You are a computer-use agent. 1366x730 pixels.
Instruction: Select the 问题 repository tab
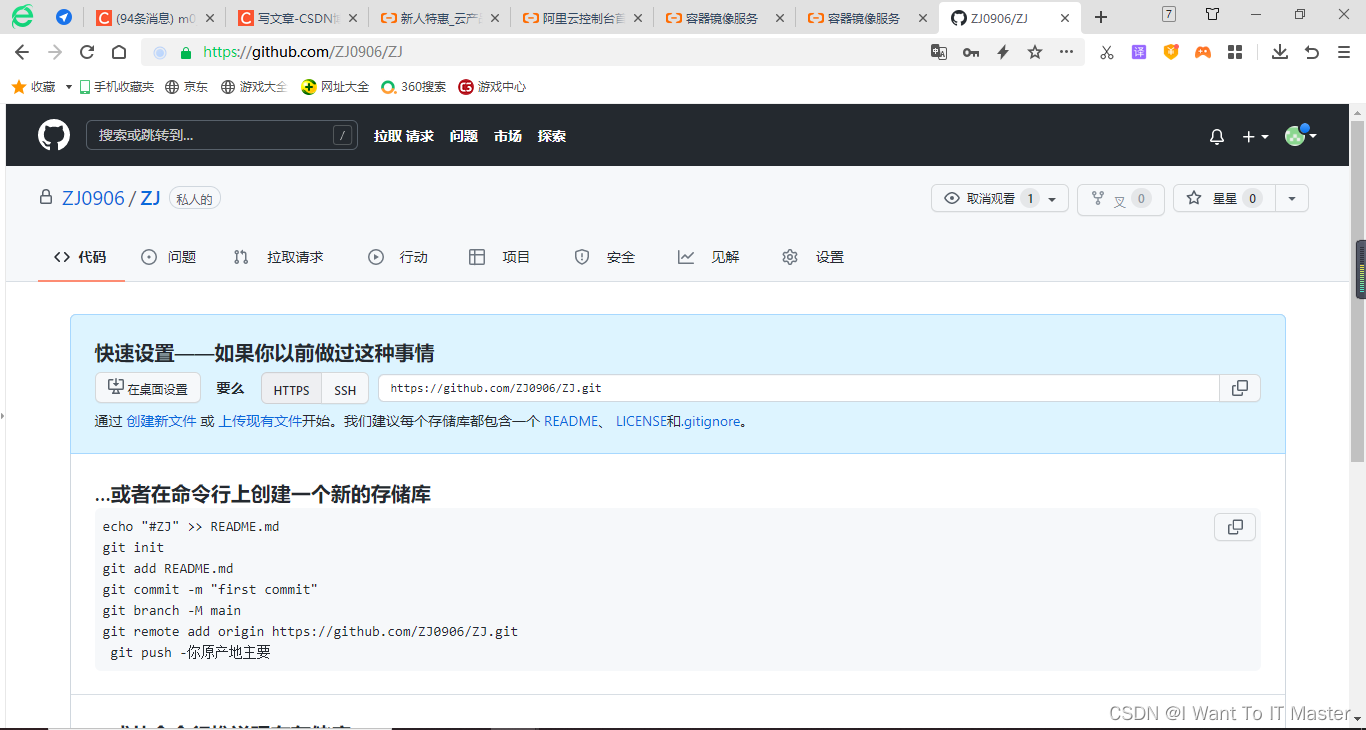(169, 257)
